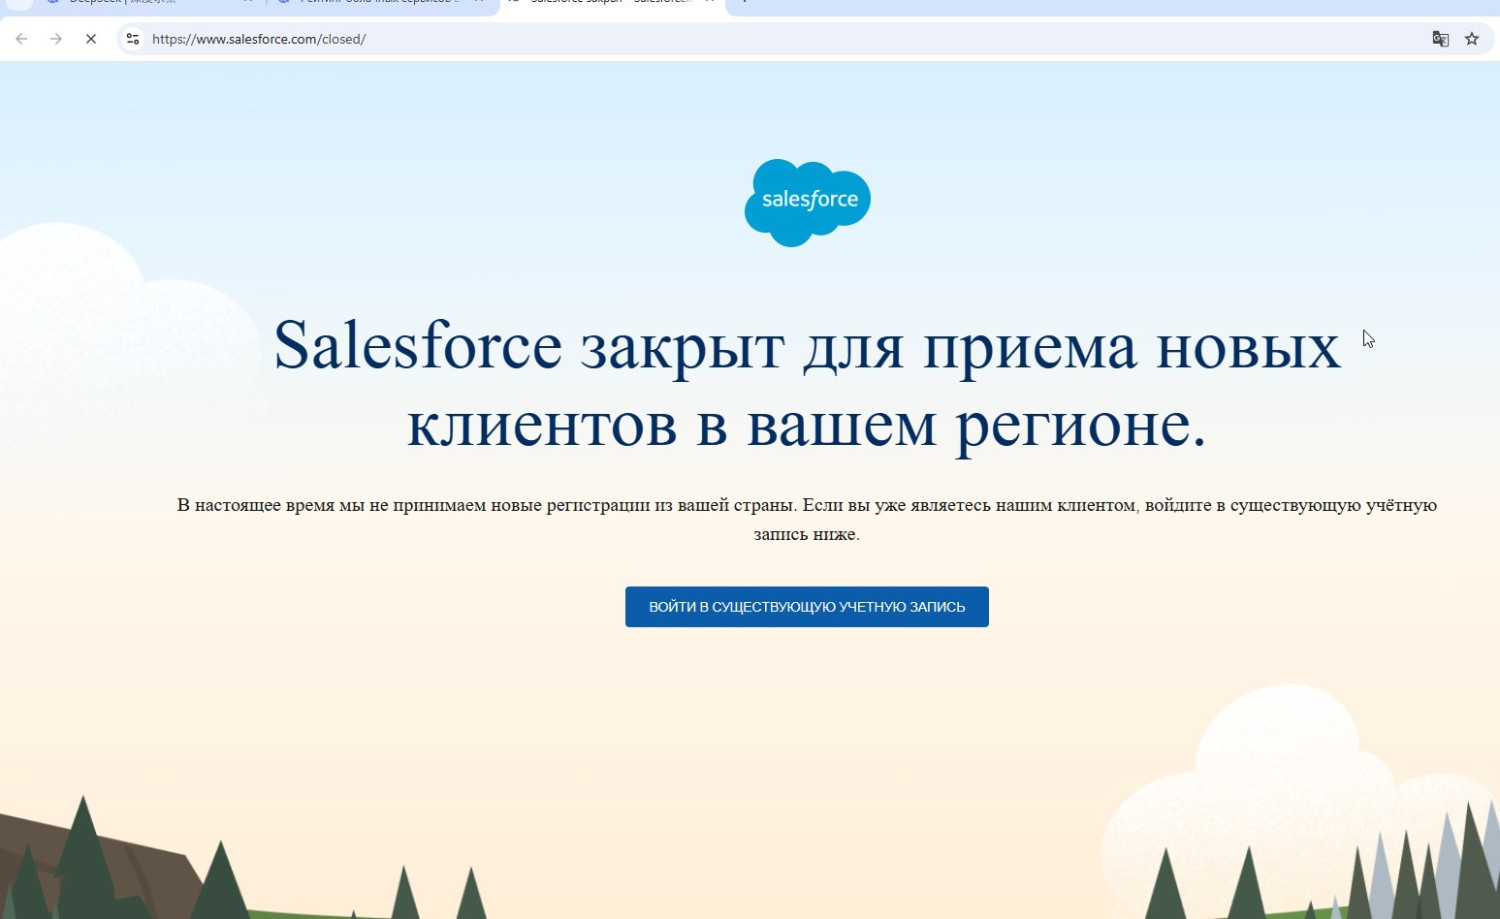Close the Salesforce tab
1500x919 pixels.
709,3
